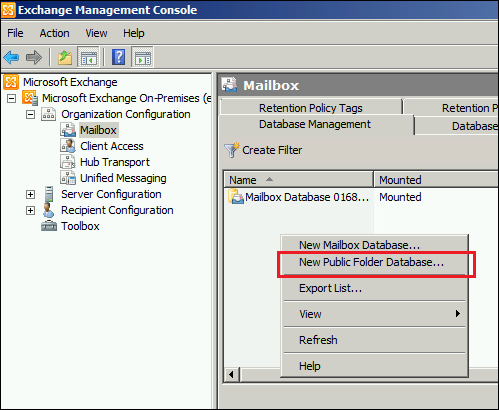Expand the Server Configuration node
This screenshot has width=499, height=410.
[x=30, y=194]
